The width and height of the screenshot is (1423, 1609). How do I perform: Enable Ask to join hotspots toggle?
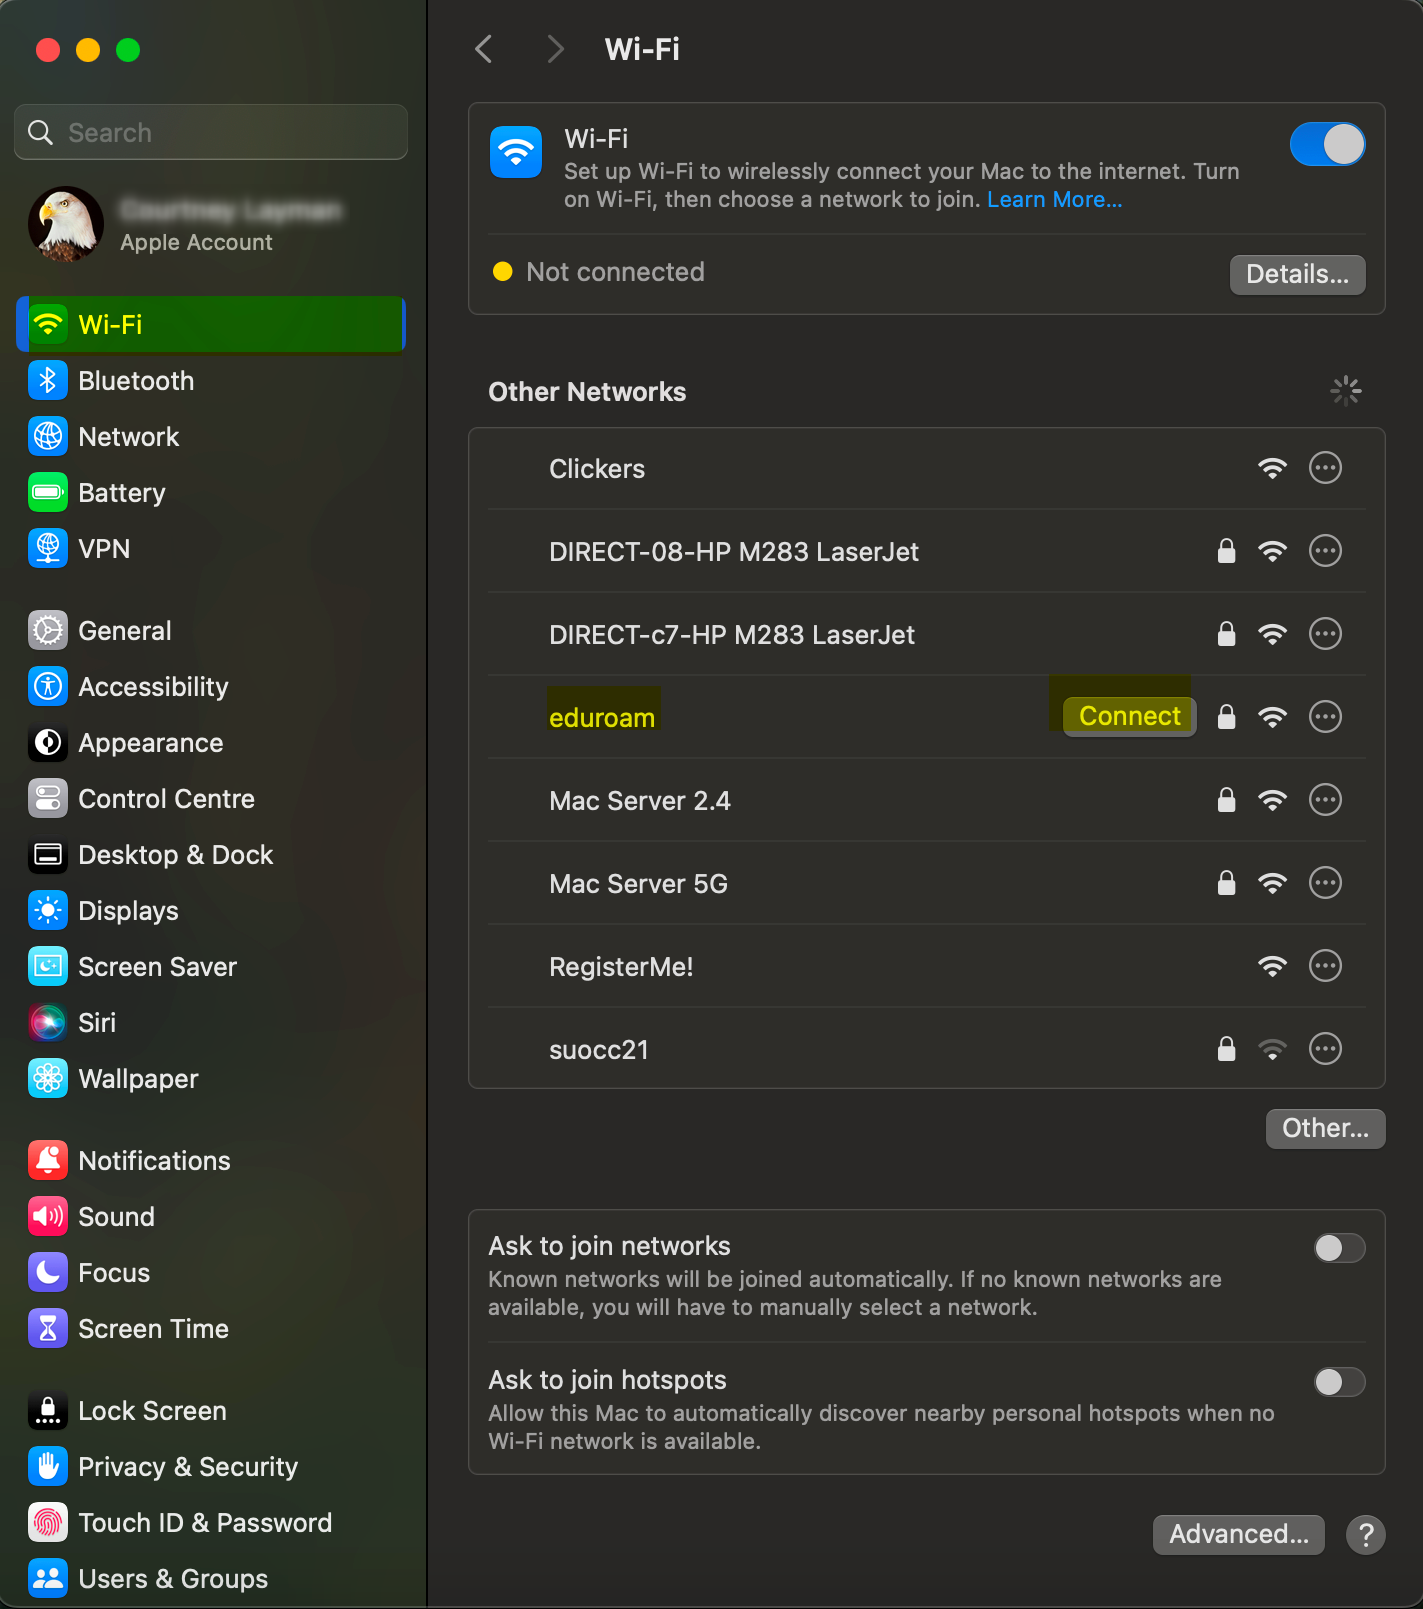[x=1339, y=1382]
